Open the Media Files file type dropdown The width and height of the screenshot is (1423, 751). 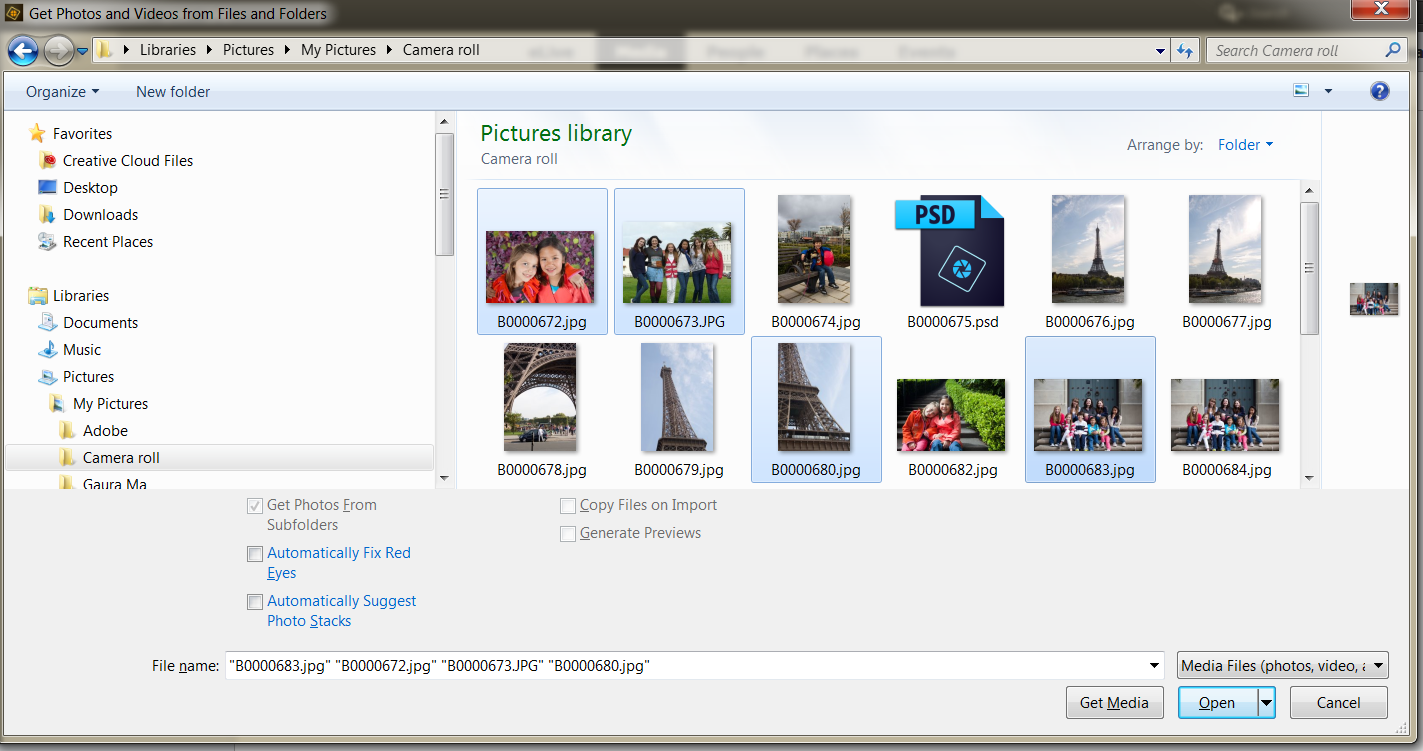tap(1282, 665)
